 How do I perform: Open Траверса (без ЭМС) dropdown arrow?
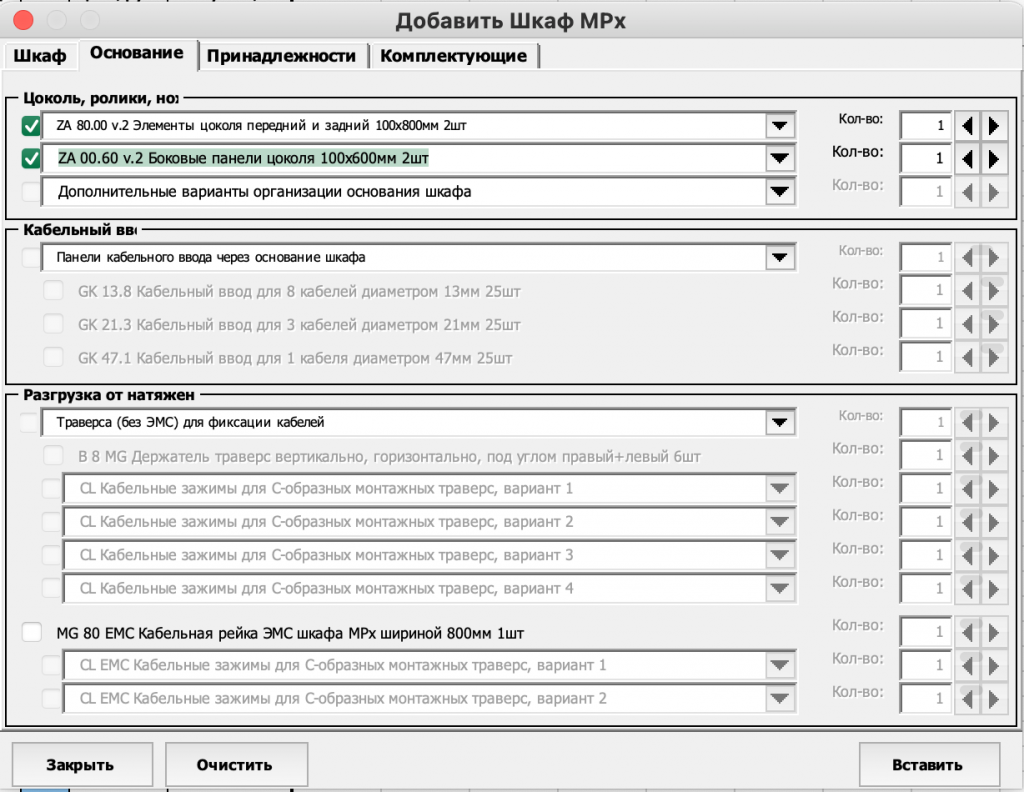click(x=778, y=422)
